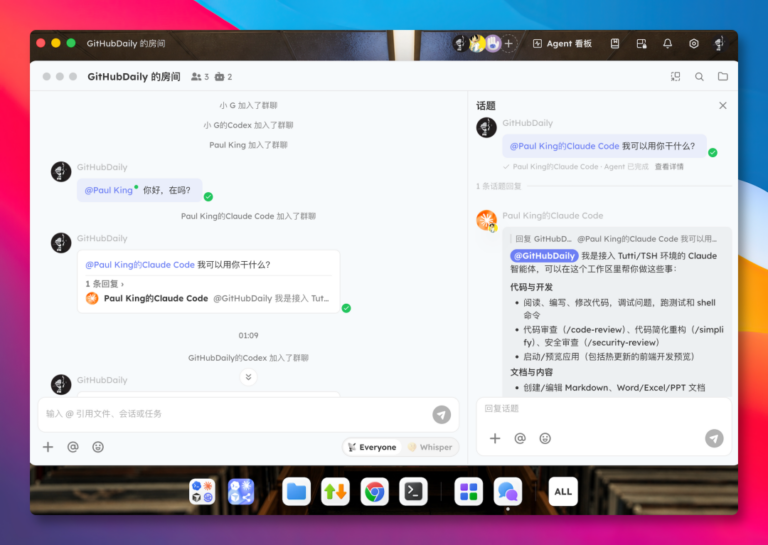Open the profile avatar at title bar right
Viewport: 768px width, 545px height.
tap(719, 44)
